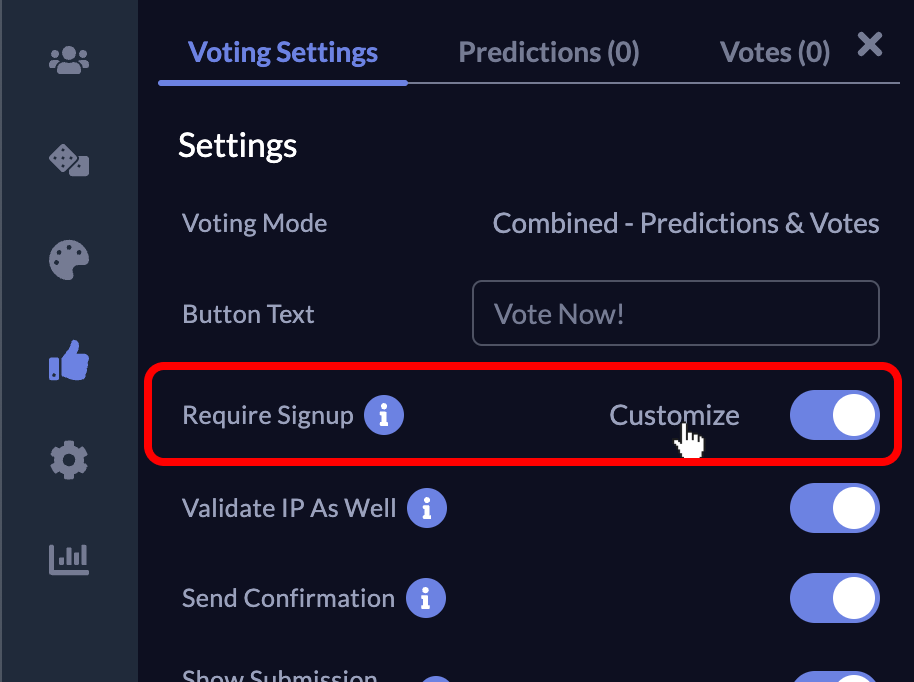Image resolution: width=914 pixels, height=682 pixels.
Task: Open the color palette theme icon
Action: point(69,260)
